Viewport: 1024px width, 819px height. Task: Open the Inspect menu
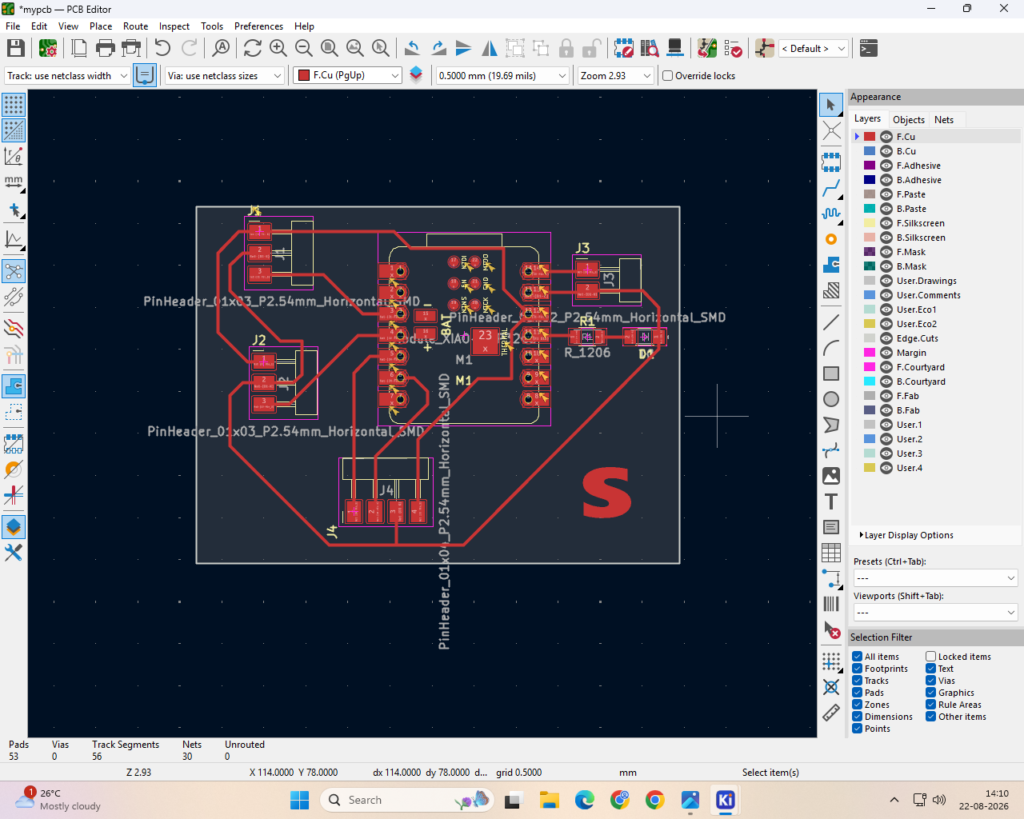click(174, 26)
